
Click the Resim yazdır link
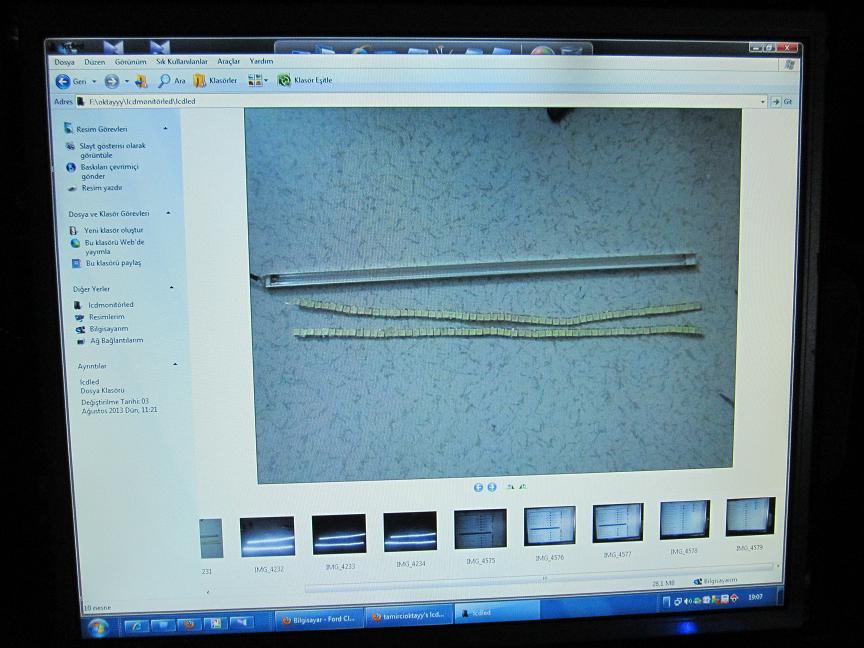click(x=102, y=188)
